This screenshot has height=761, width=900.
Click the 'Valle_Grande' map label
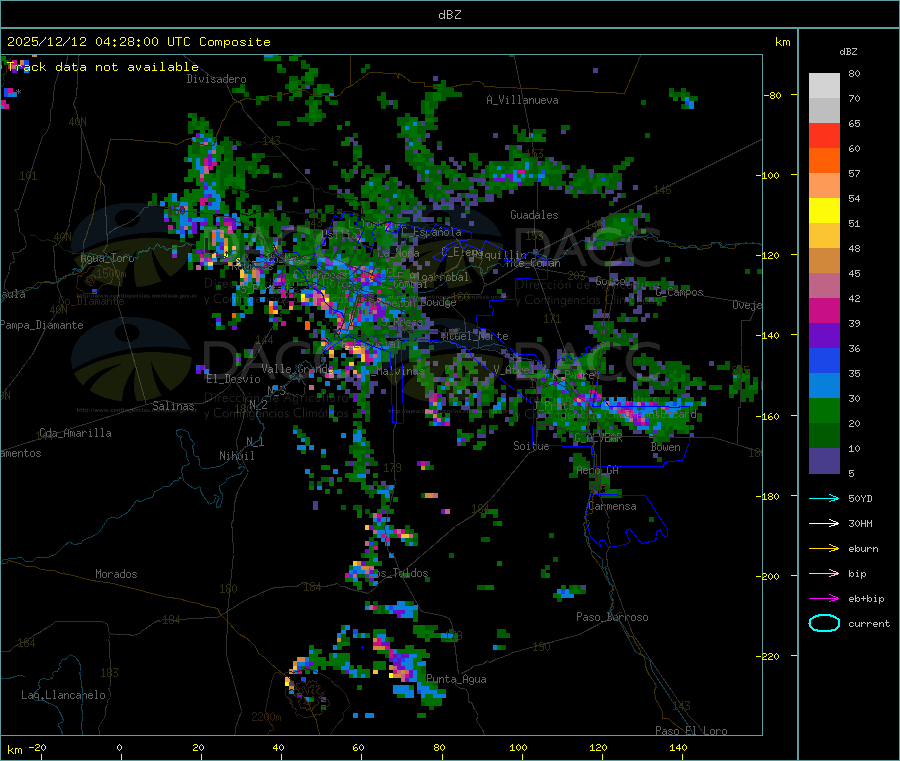[x=297, y=368]
